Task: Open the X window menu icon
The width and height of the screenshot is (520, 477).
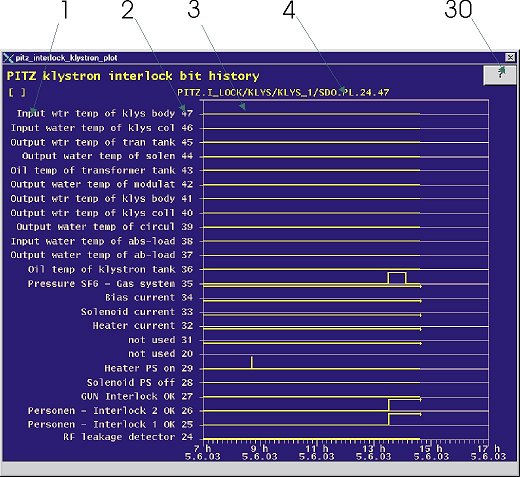Action: tap(8, 58)
